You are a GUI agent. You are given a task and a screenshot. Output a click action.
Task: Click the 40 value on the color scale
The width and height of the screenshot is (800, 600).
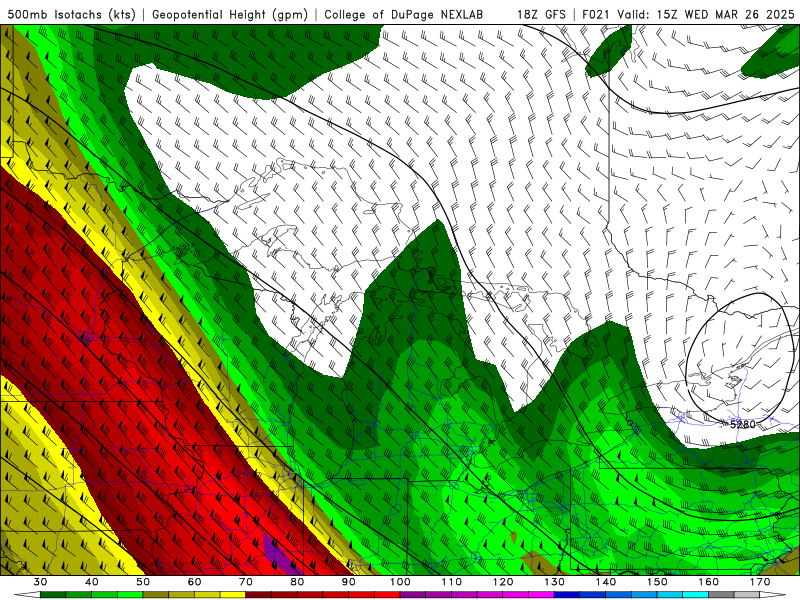click(92, 582)
